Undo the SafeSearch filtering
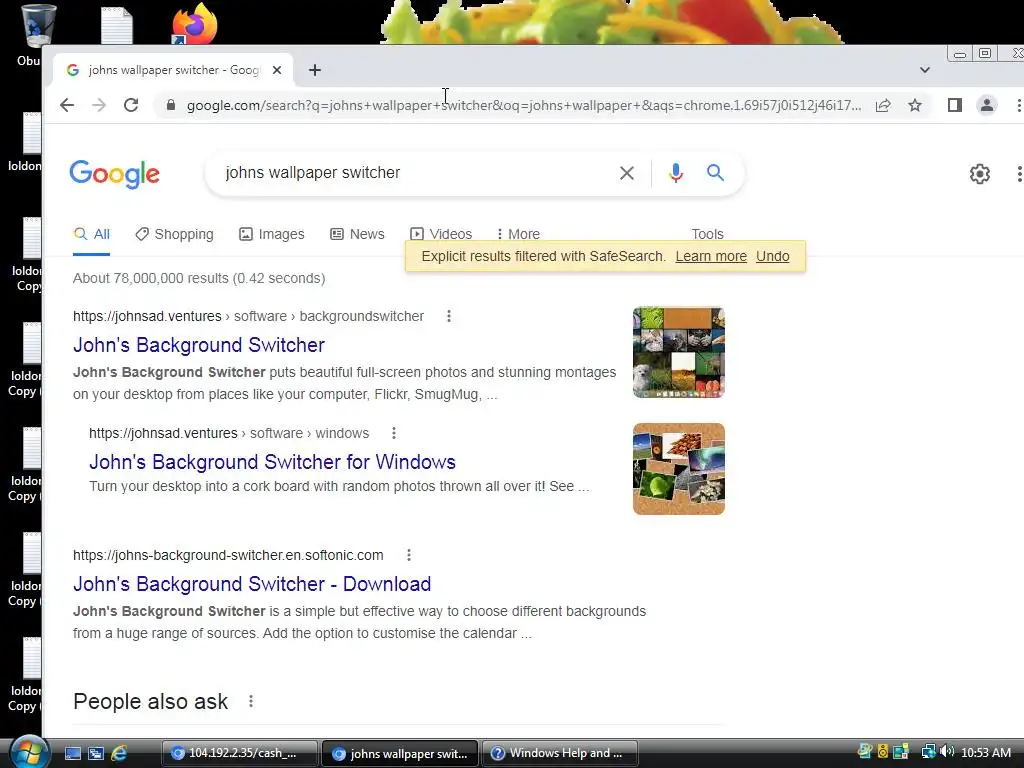The height and width of the screenshot is (768, 1024). click(x=773, y=256)
